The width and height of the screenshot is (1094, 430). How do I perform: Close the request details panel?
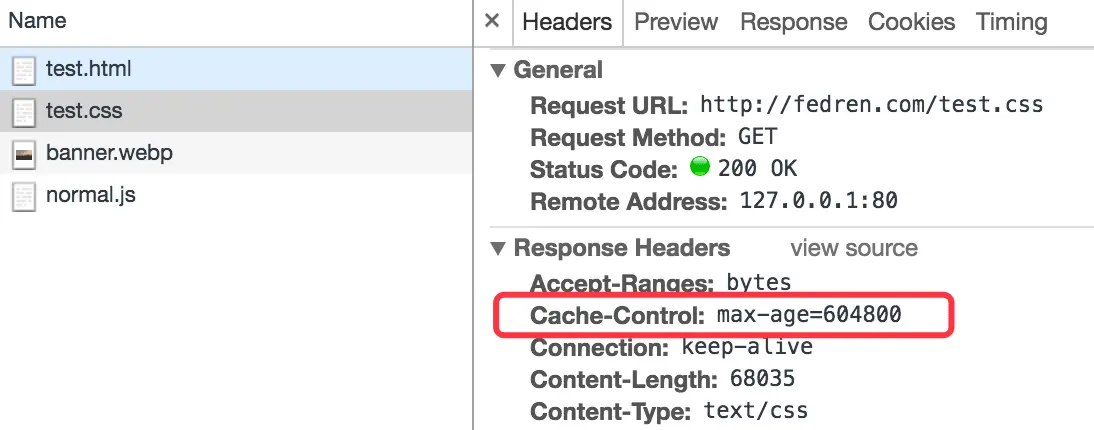coord(491,22)
